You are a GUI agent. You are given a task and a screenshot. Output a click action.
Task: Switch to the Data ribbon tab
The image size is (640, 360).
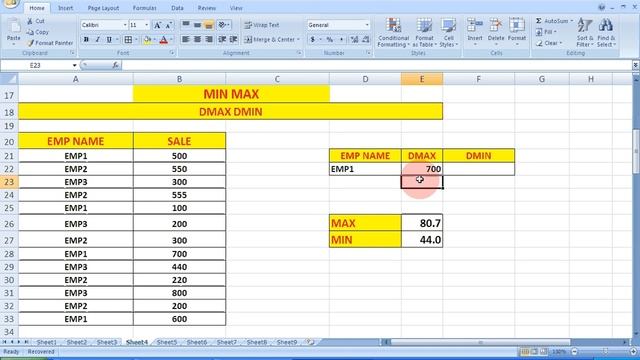click(x=177, y=8)
